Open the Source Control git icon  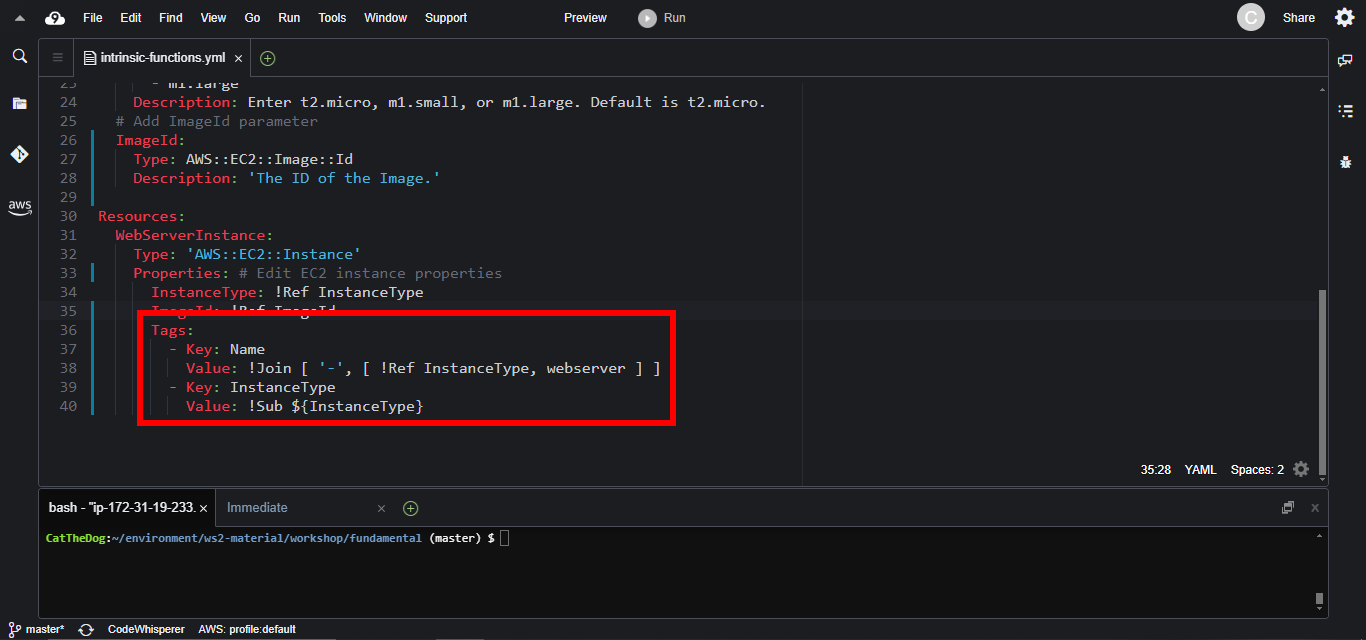19,154
